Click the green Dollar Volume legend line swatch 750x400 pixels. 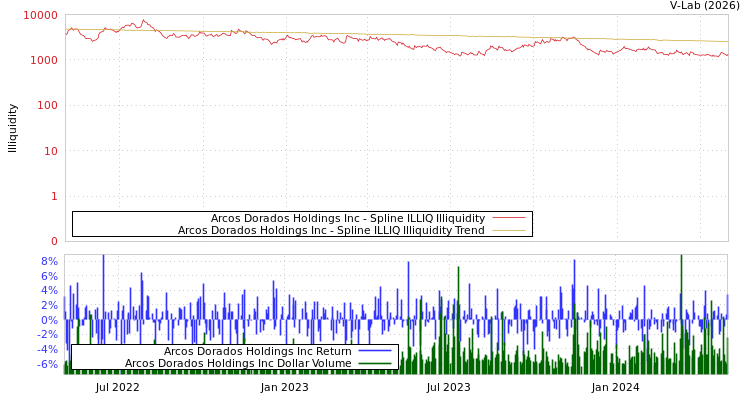tap(374, 363)
